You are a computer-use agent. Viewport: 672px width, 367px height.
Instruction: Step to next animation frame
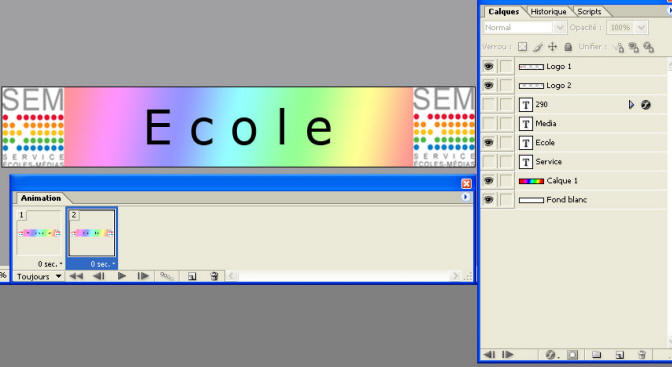143,276
